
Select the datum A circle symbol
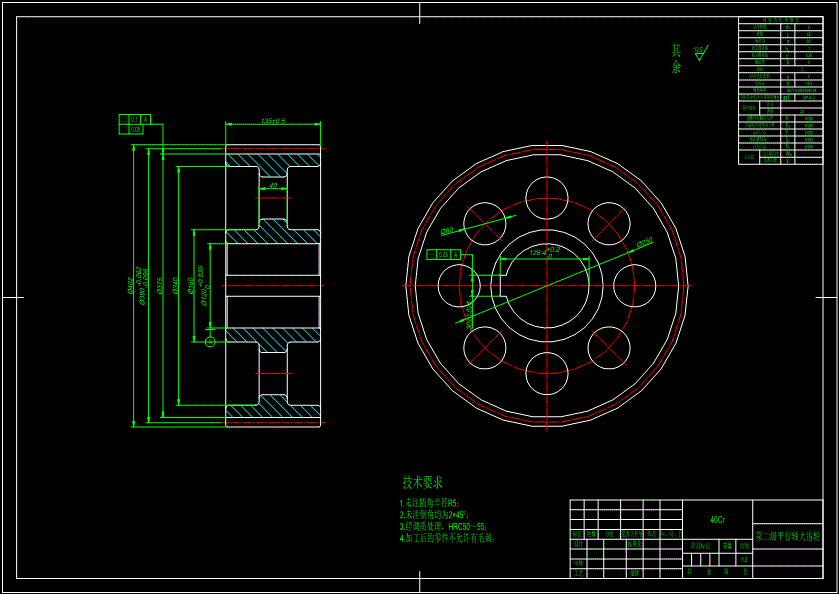pos(210,341)
